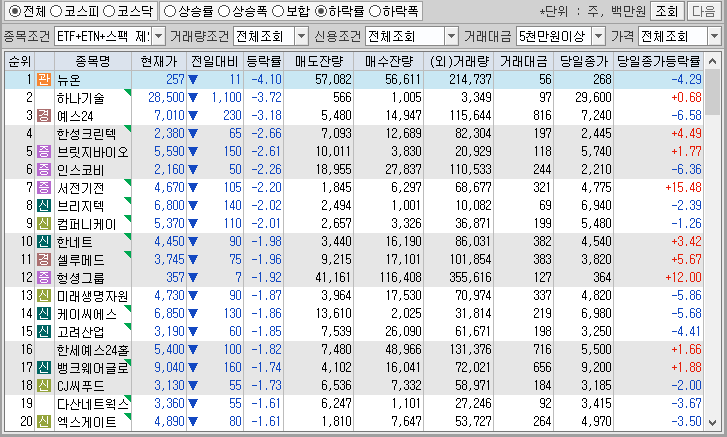
Task: Click the 뉴온 stock name
Action: click(69, 80)
